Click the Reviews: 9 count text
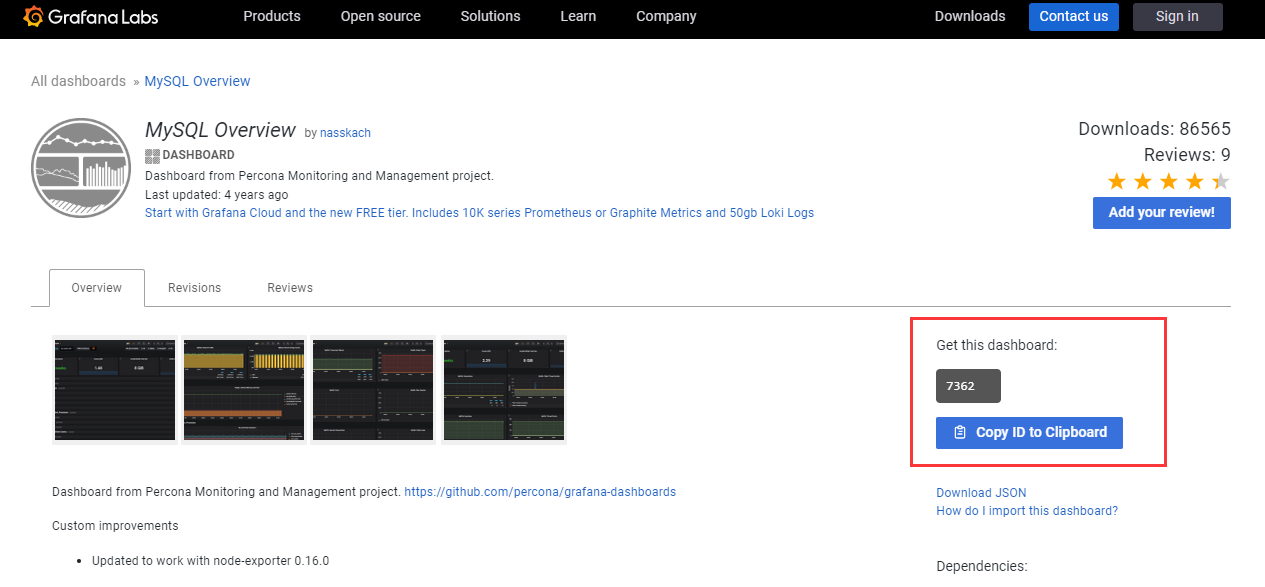 [1187, 155]
